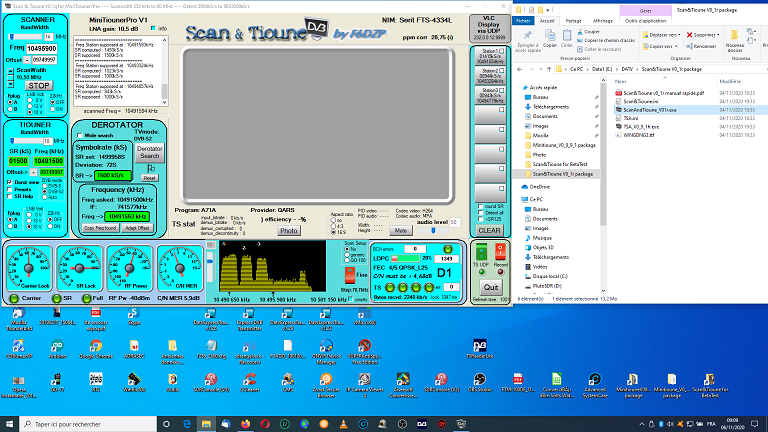This screenshot has height=432, width=768.
Task: Open the Fichier tab in Explorer
Action: point(523,21)
